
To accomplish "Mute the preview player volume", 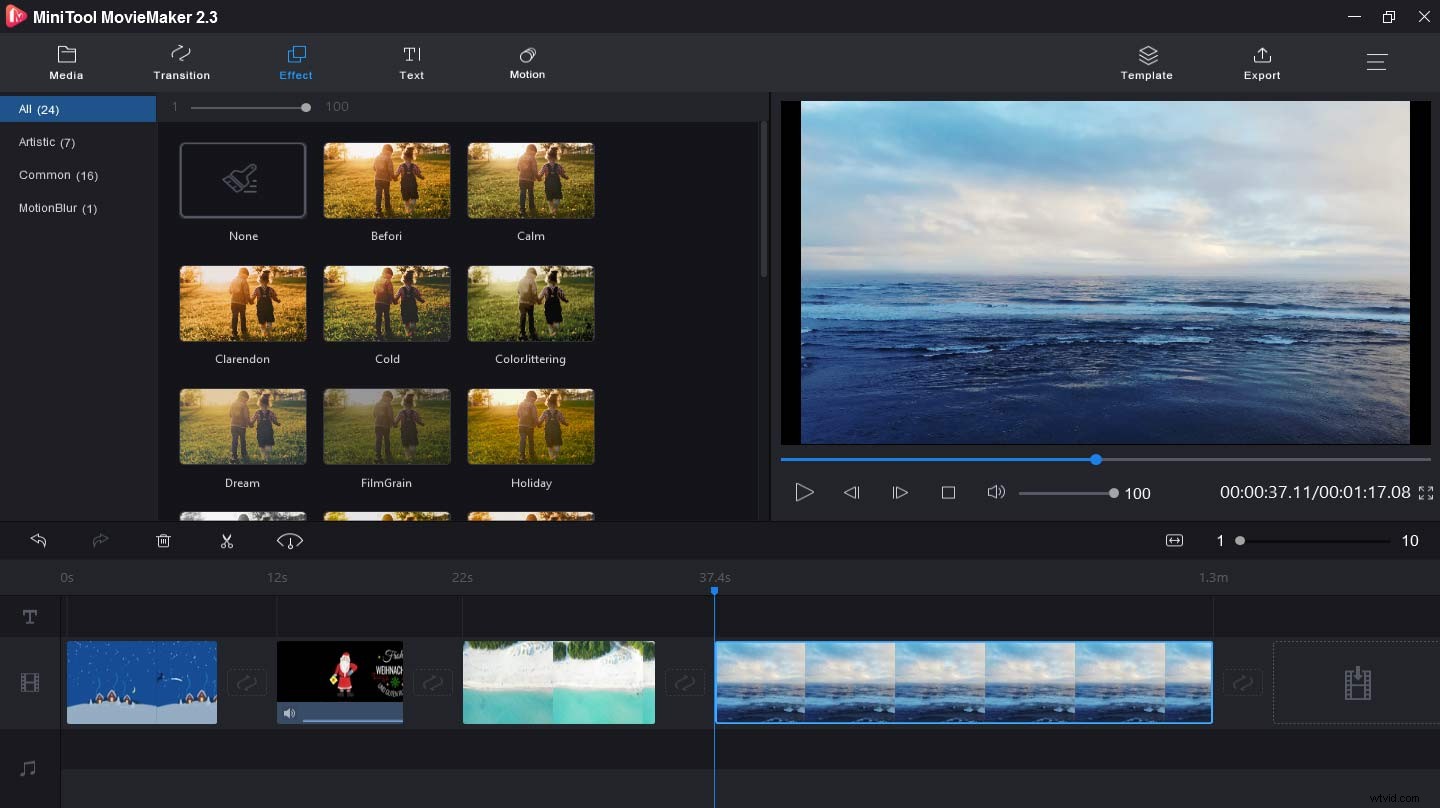I will 996,492.
